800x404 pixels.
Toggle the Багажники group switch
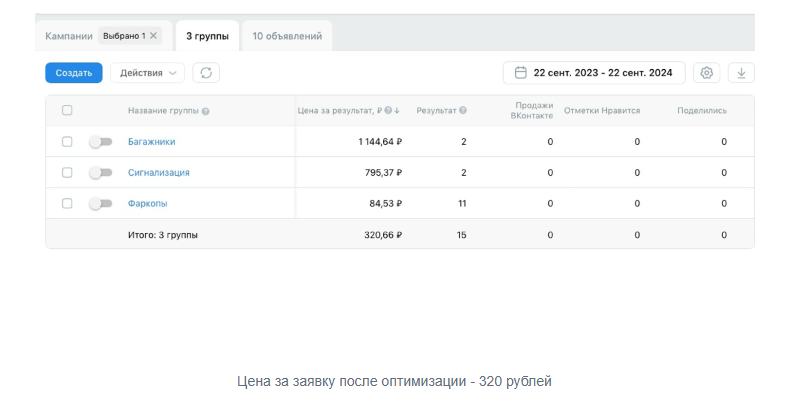pyautogui.click(x=101, y=142)
